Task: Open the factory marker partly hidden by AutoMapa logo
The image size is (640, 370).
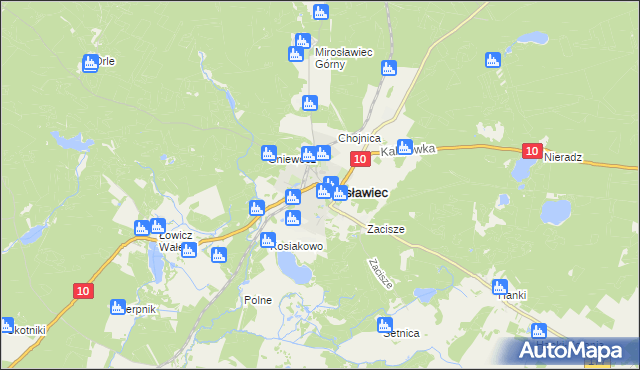Action: point(538,331)
